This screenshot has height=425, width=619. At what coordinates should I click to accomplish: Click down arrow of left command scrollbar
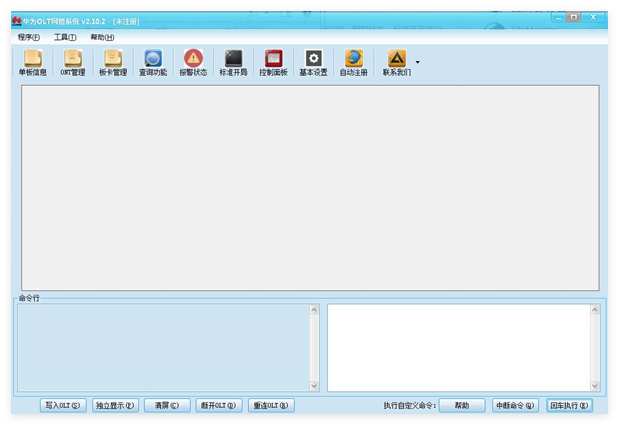(x=314, y=386)
